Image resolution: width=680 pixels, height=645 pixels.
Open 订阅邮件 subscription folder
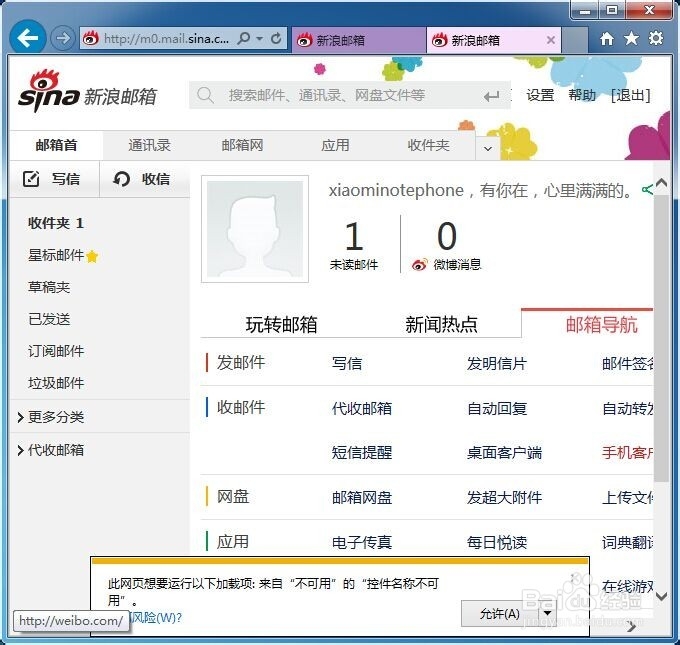coord(56,351)
